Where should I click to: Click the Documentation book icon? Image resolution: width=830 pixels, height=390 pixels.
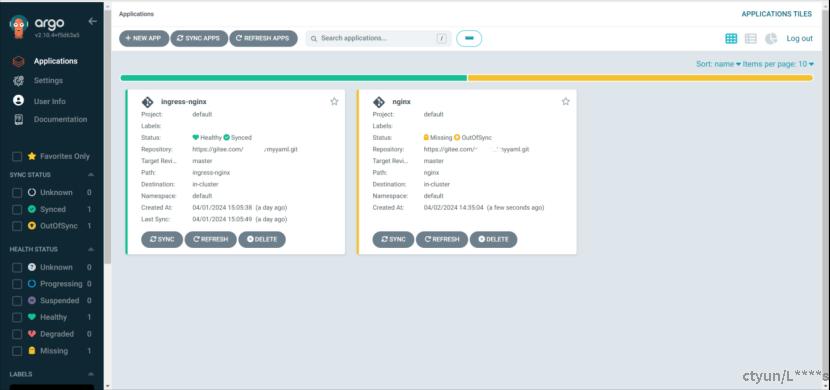(19, 120)
